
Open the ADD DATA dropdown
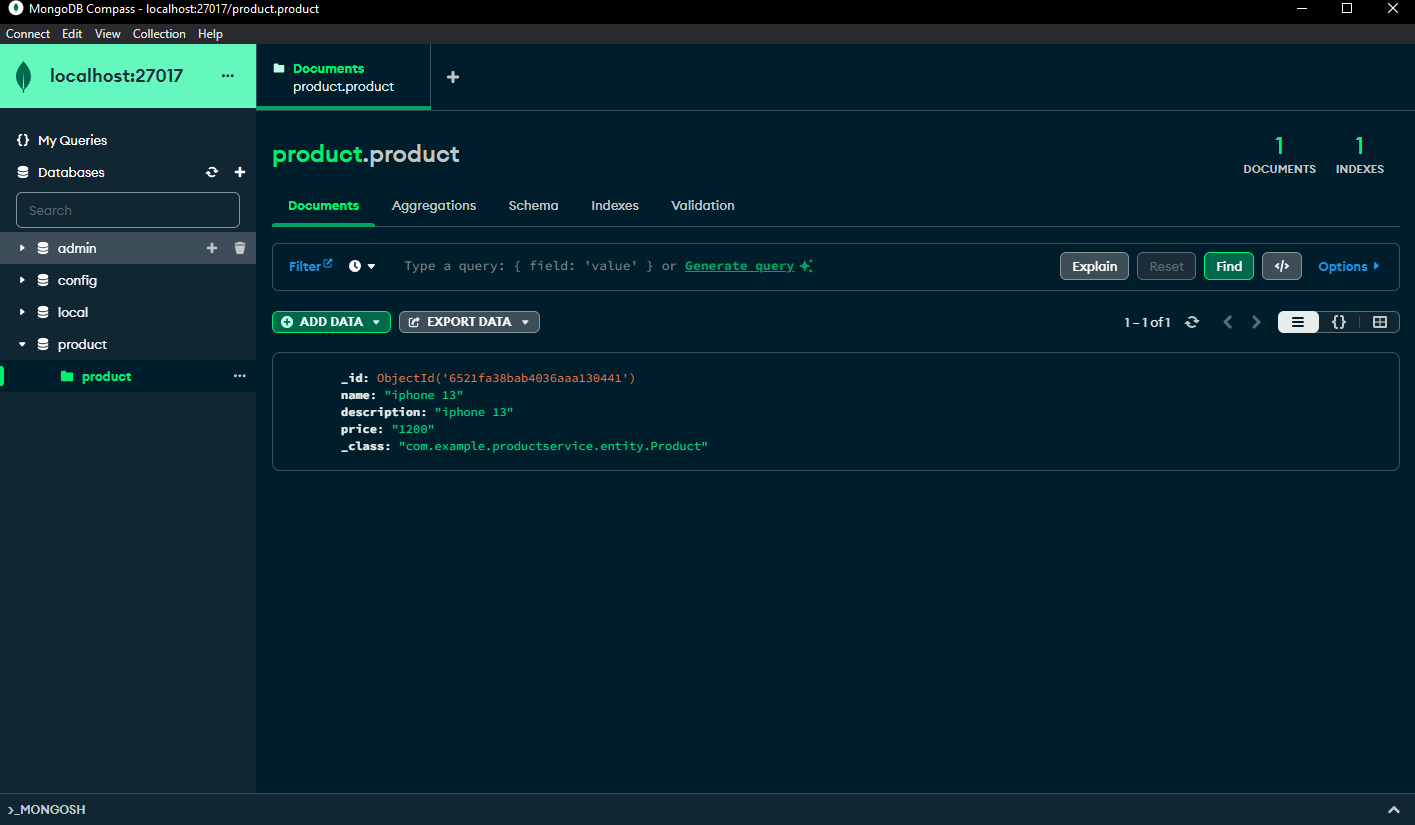point(331,322)
